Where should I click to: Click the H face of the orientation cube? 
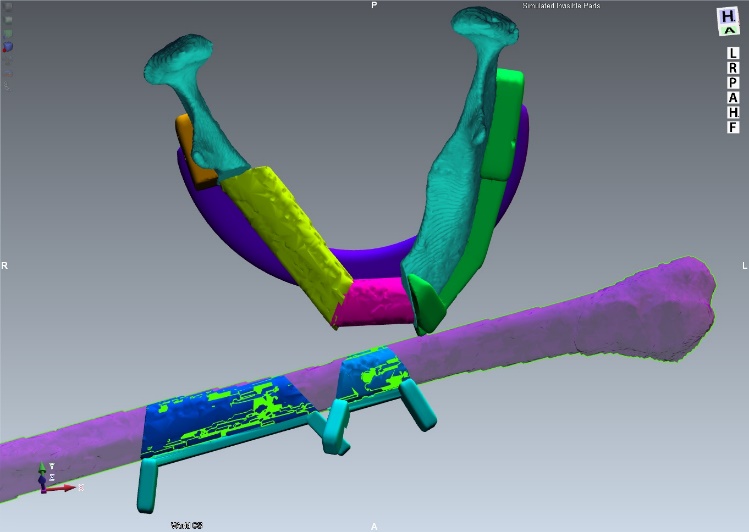(726, 18)
